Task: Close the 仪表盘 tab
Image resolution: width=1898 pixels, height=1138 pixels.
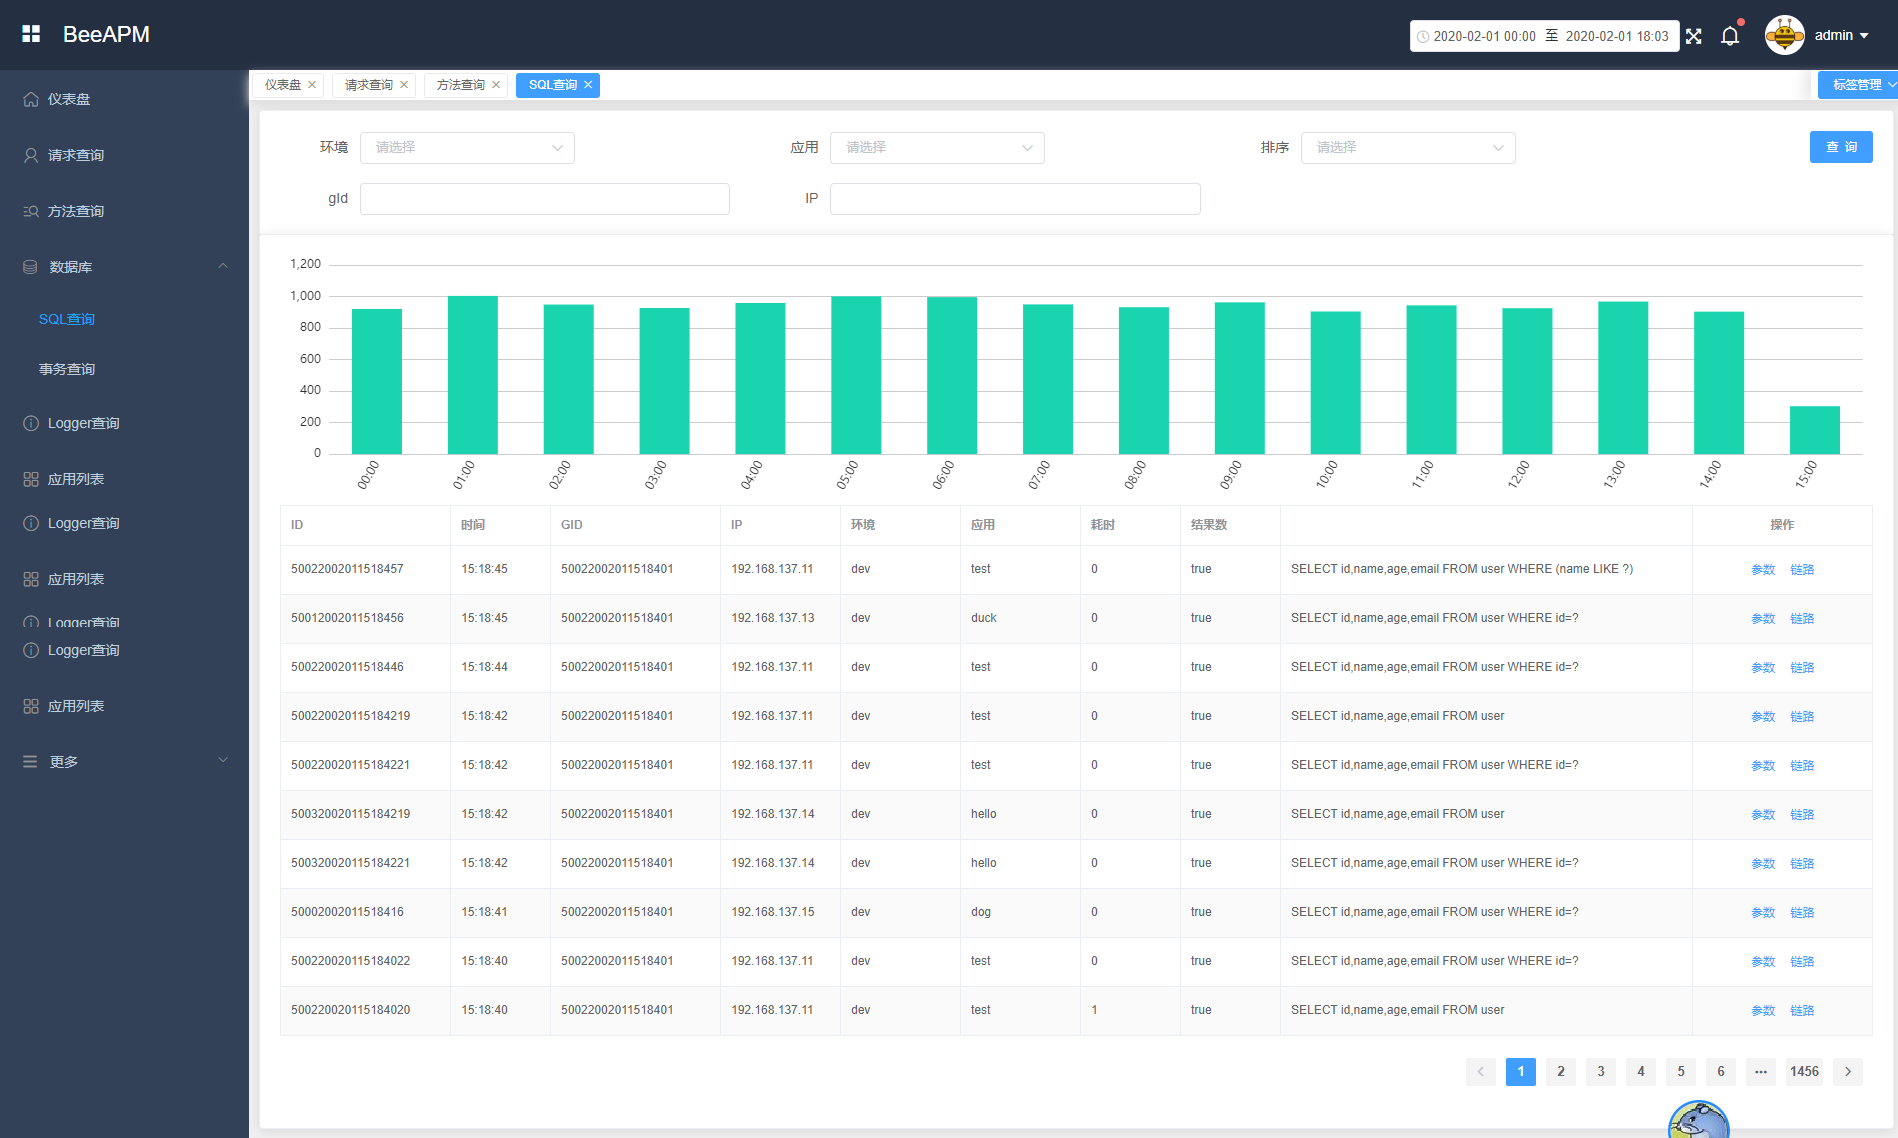Action: [x=312, y=85]
